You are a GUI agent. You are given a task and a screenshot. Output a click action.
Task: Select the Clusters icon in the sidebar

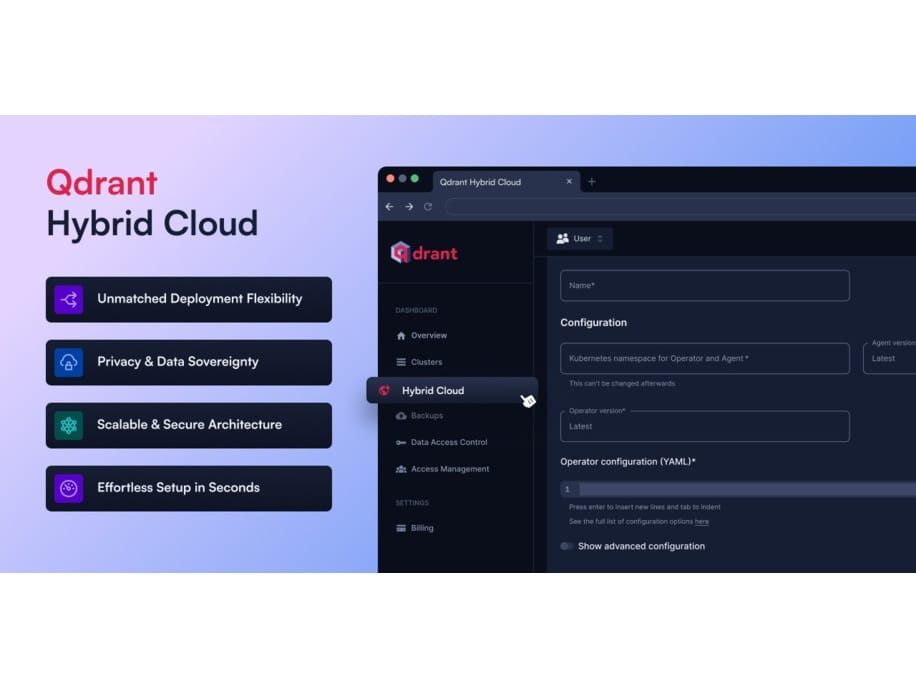point(400,362)
